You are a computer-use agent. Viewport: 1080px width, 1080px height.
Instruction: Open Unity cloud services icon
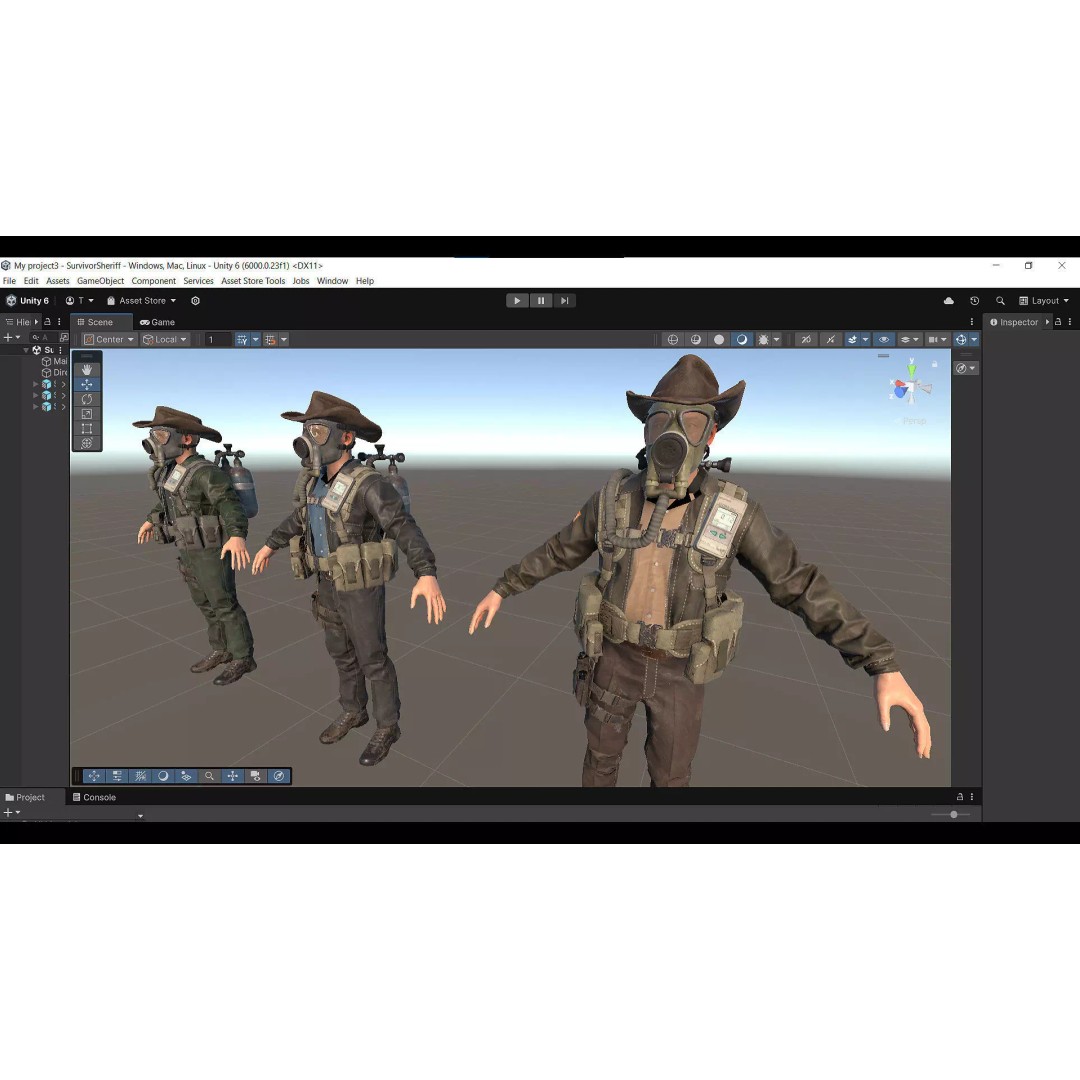(948, 300)
